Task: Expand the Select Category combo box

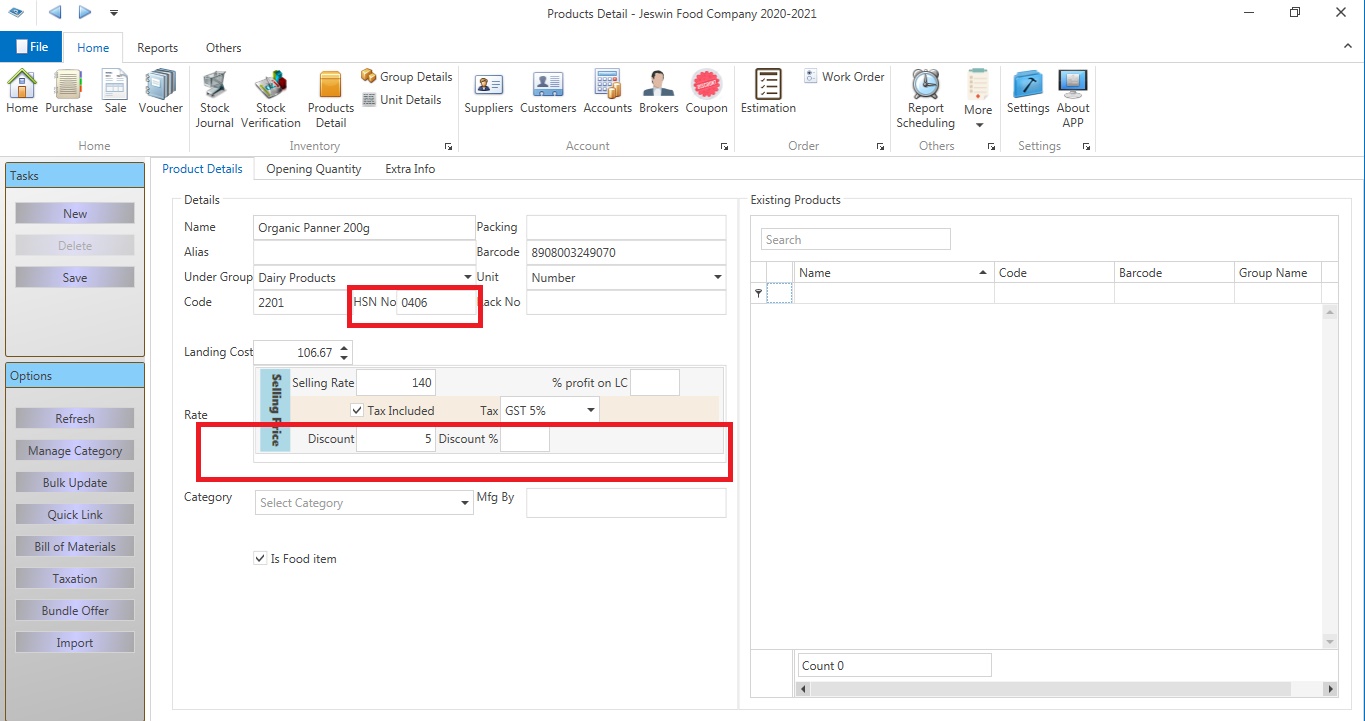Action: click(465, 503)
